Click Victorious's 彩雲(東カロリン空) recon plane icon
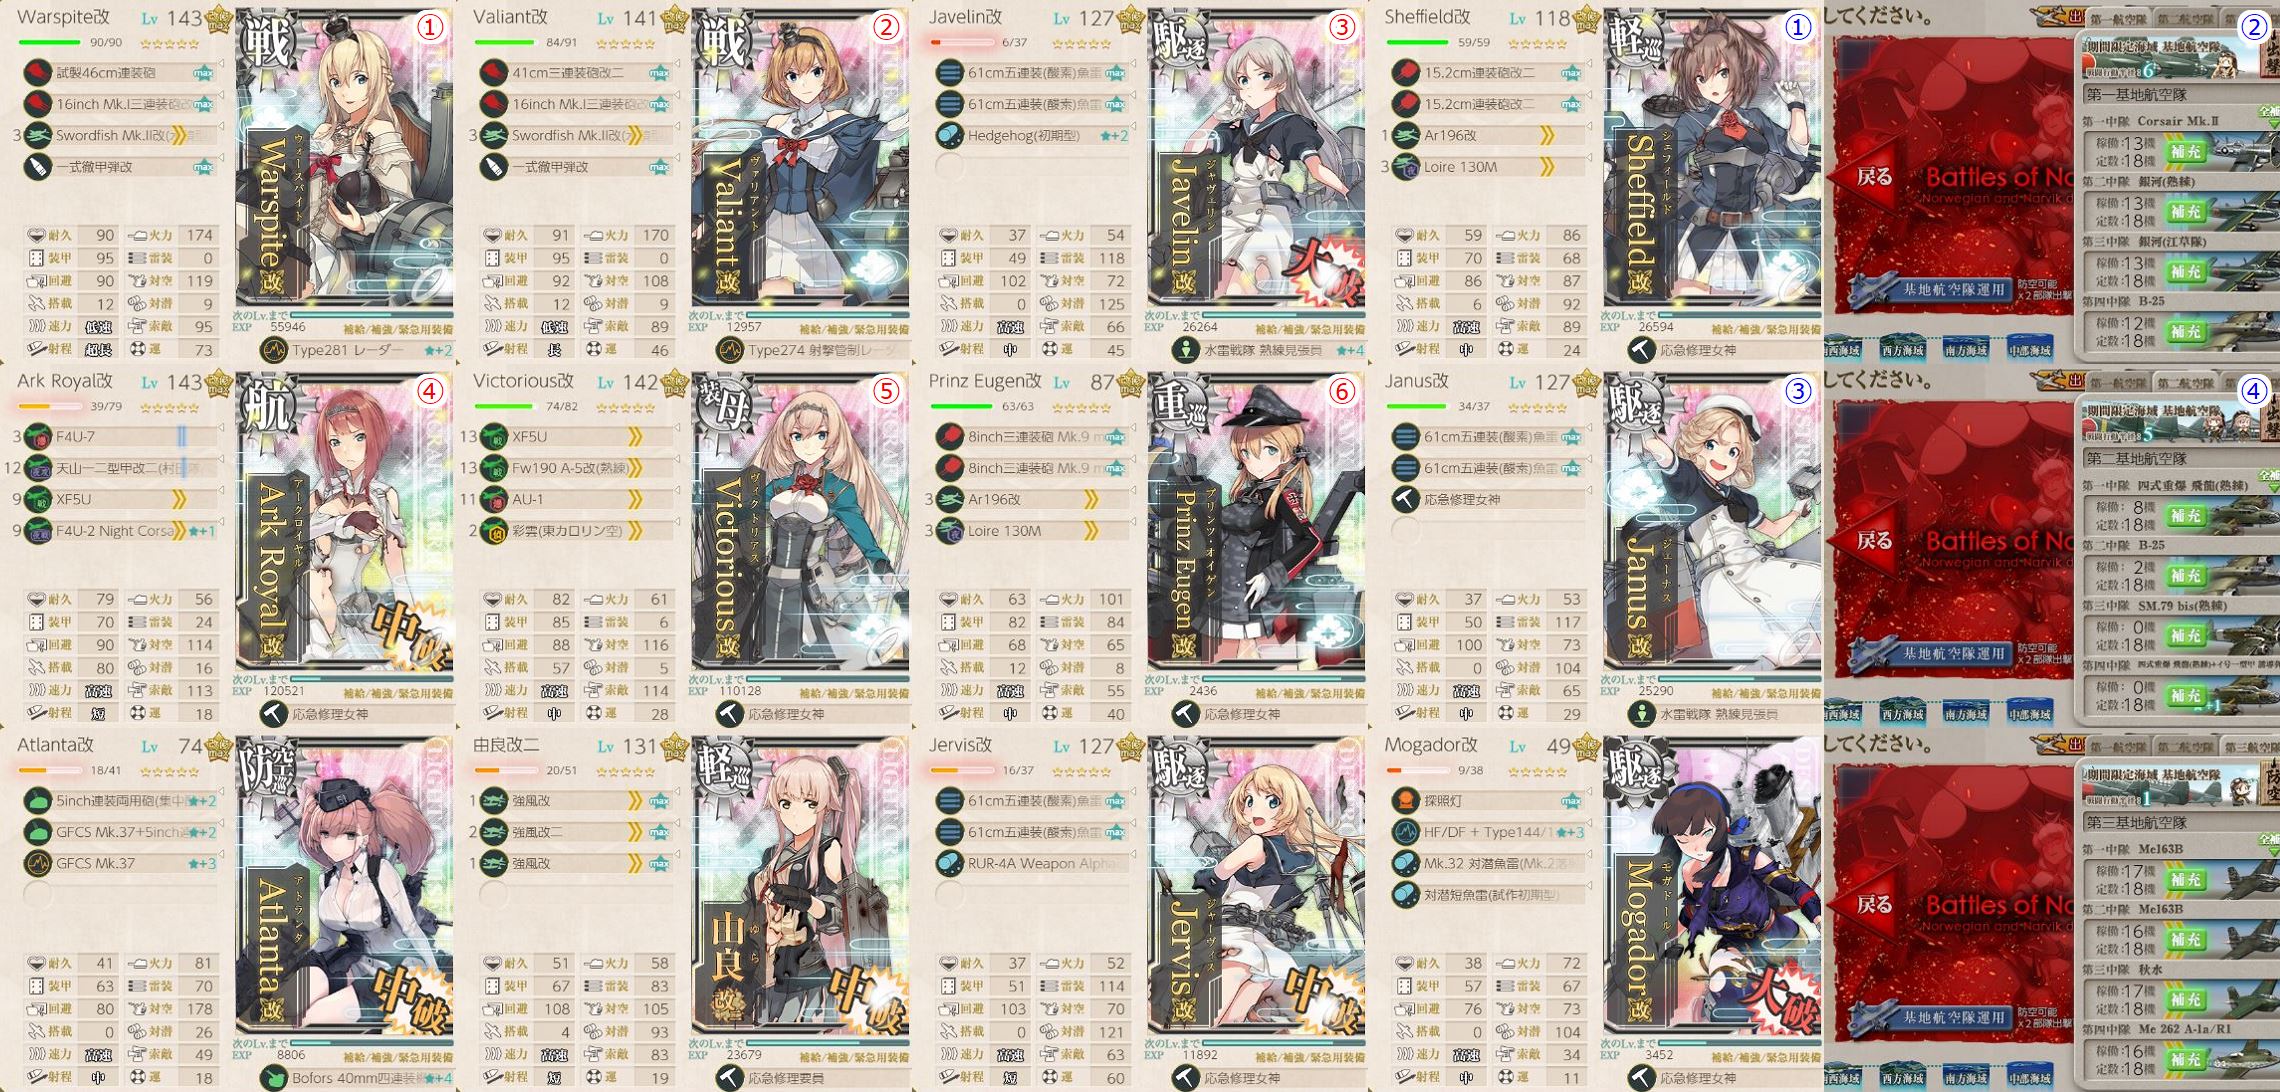Viewport: 2280px width, 1092px height. [x=494, y=531]
